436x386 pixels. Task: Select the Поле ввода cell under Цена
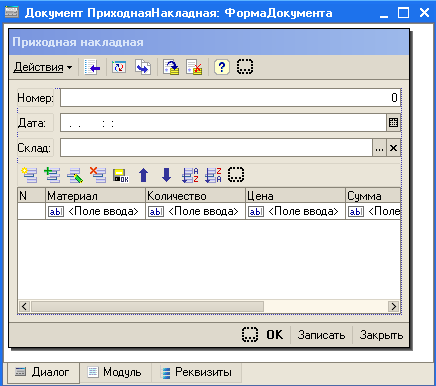coord(295,211)
